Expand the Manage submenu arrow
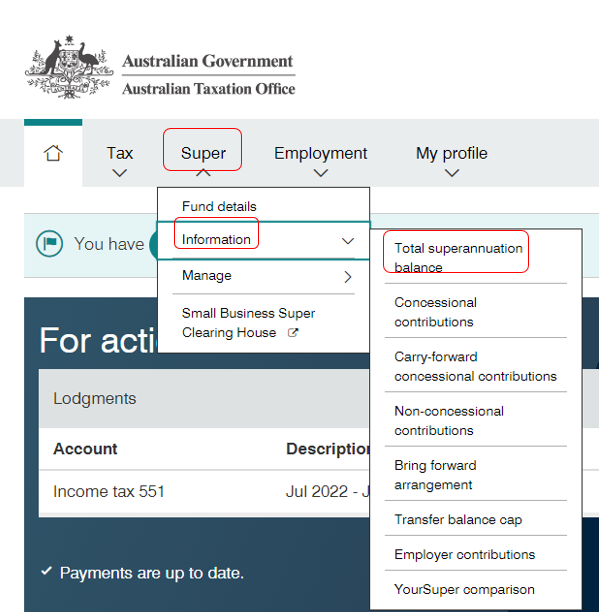The height and width of the screenshot is (612, 605). pyautogui.click(x=348, y=277)
